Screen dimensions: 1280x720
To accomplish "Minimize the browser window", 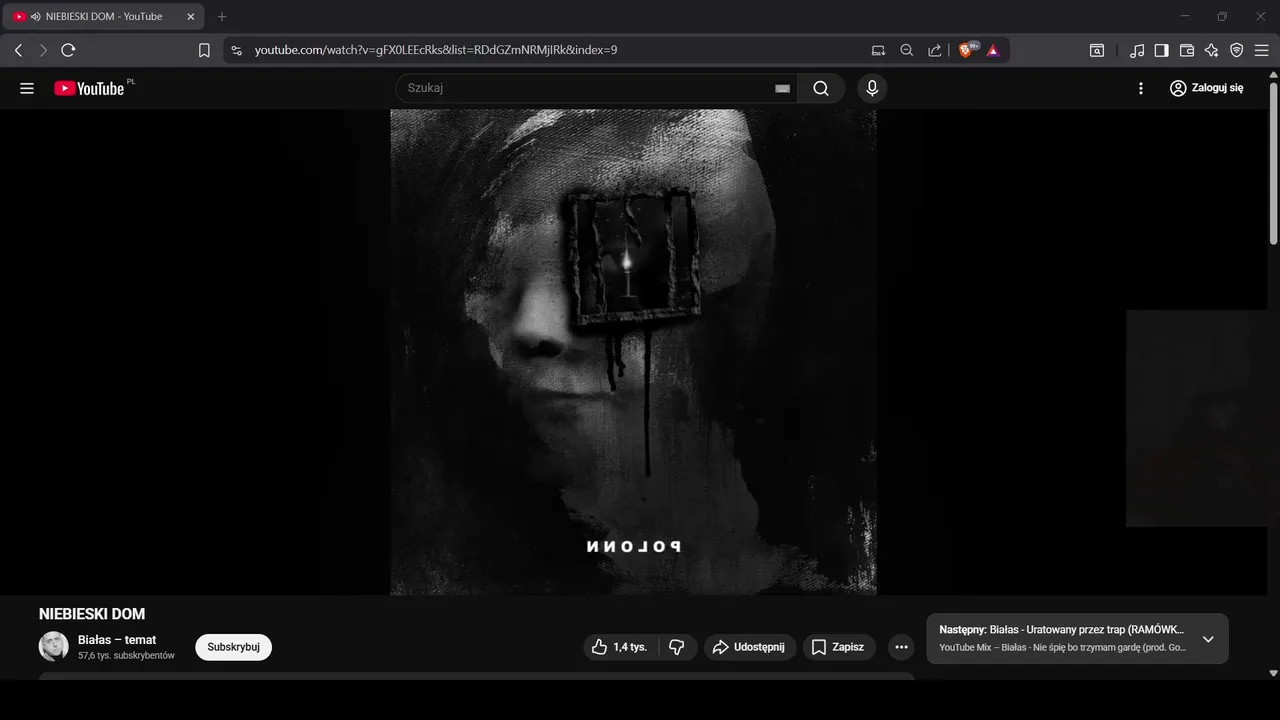I will [1185, 17].
